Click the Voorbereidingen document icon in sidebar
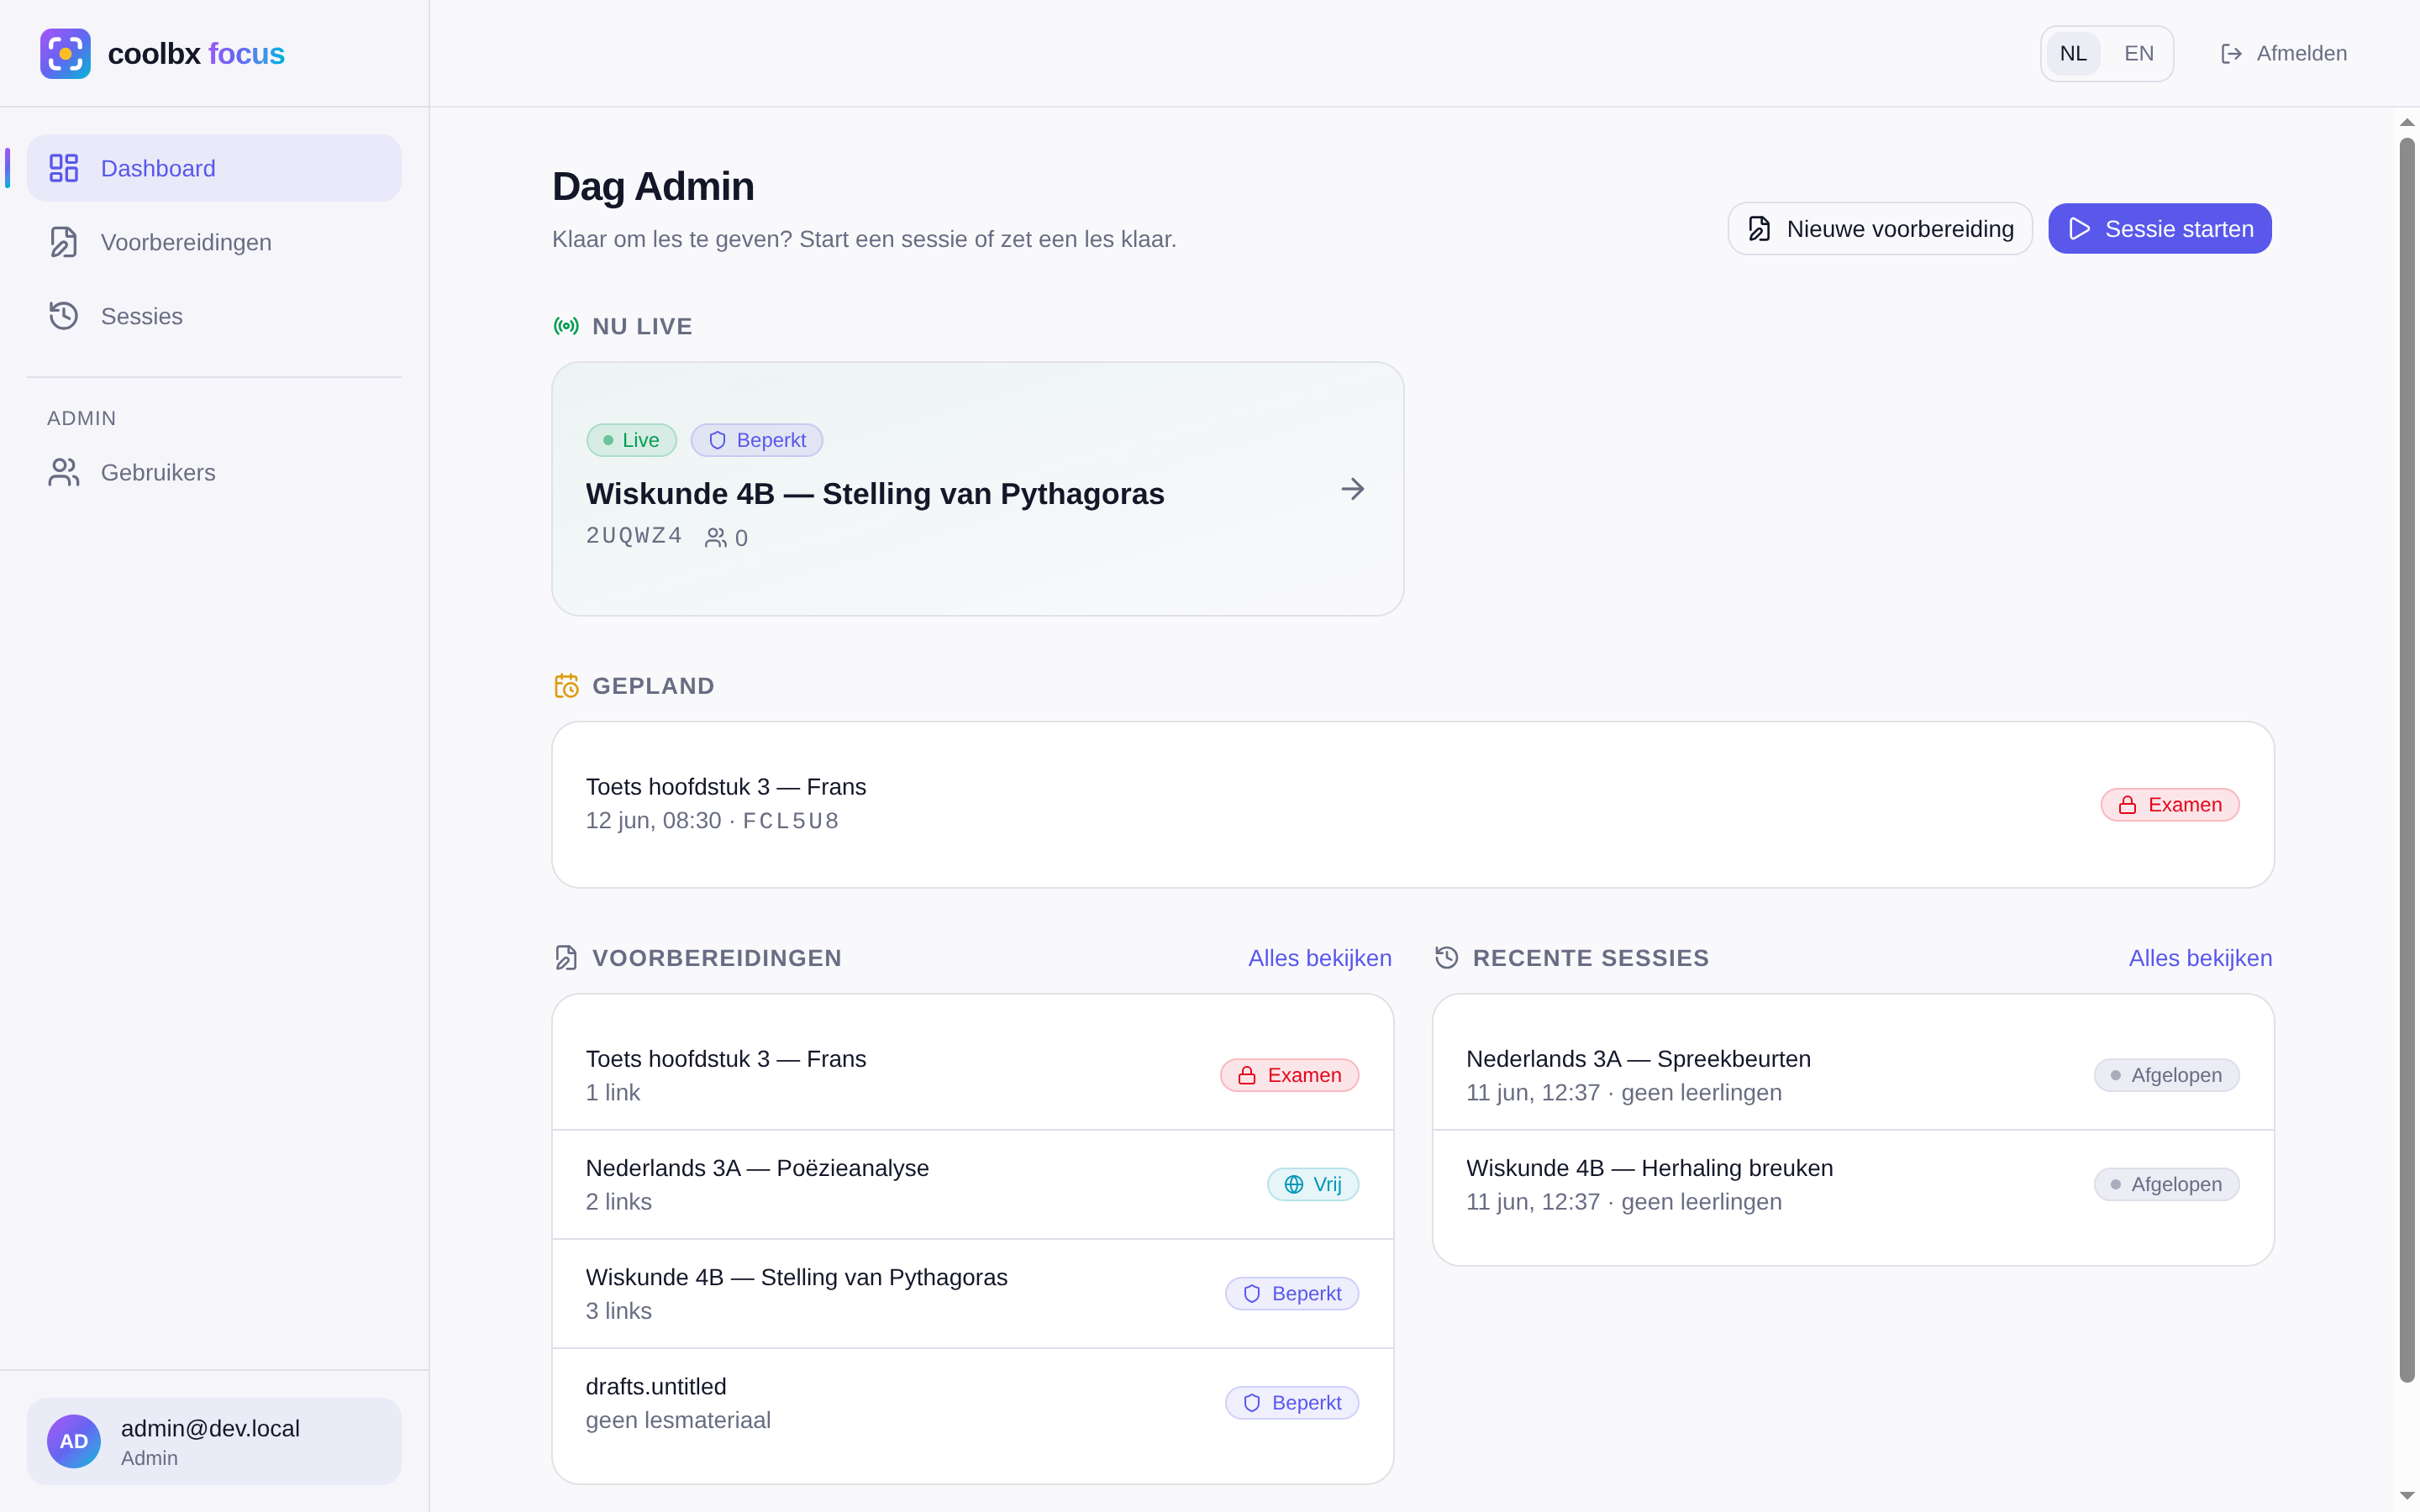Viewport: 2420px width, 1512px height. pos(64,242)
